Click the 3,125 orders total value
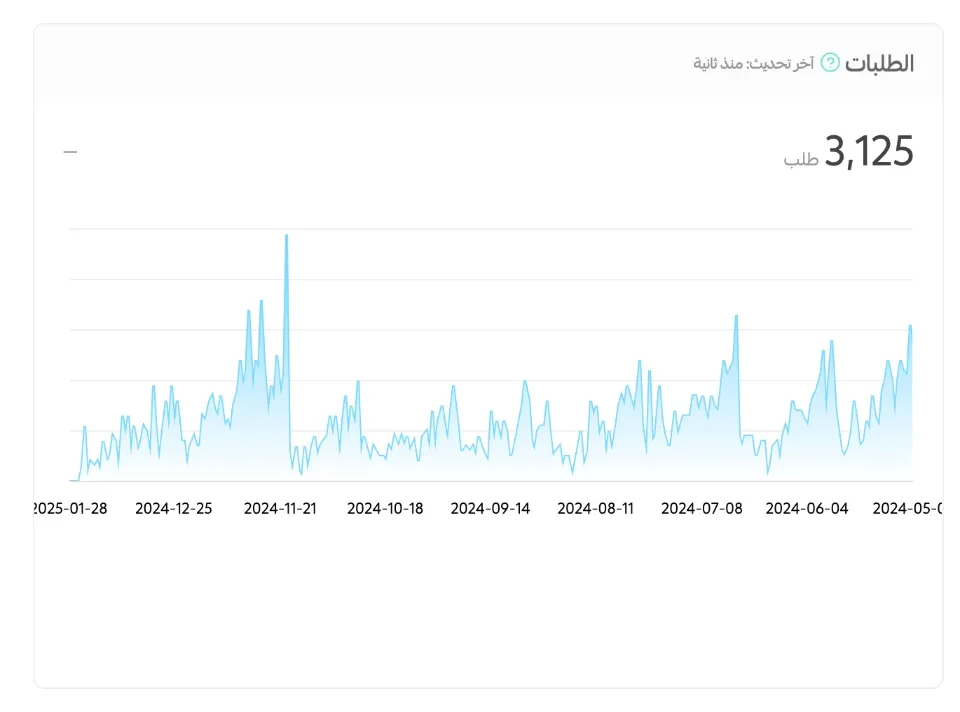960x712 pixels. [x=869, y=151]
